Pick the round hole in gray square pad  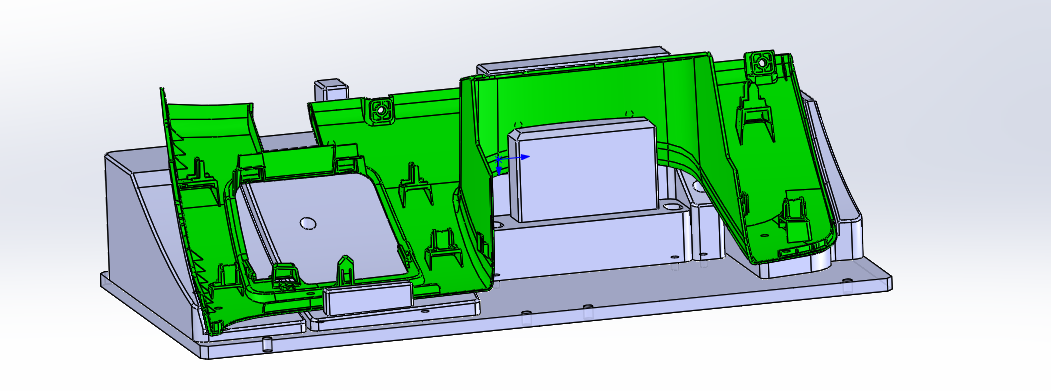(308, 223)
